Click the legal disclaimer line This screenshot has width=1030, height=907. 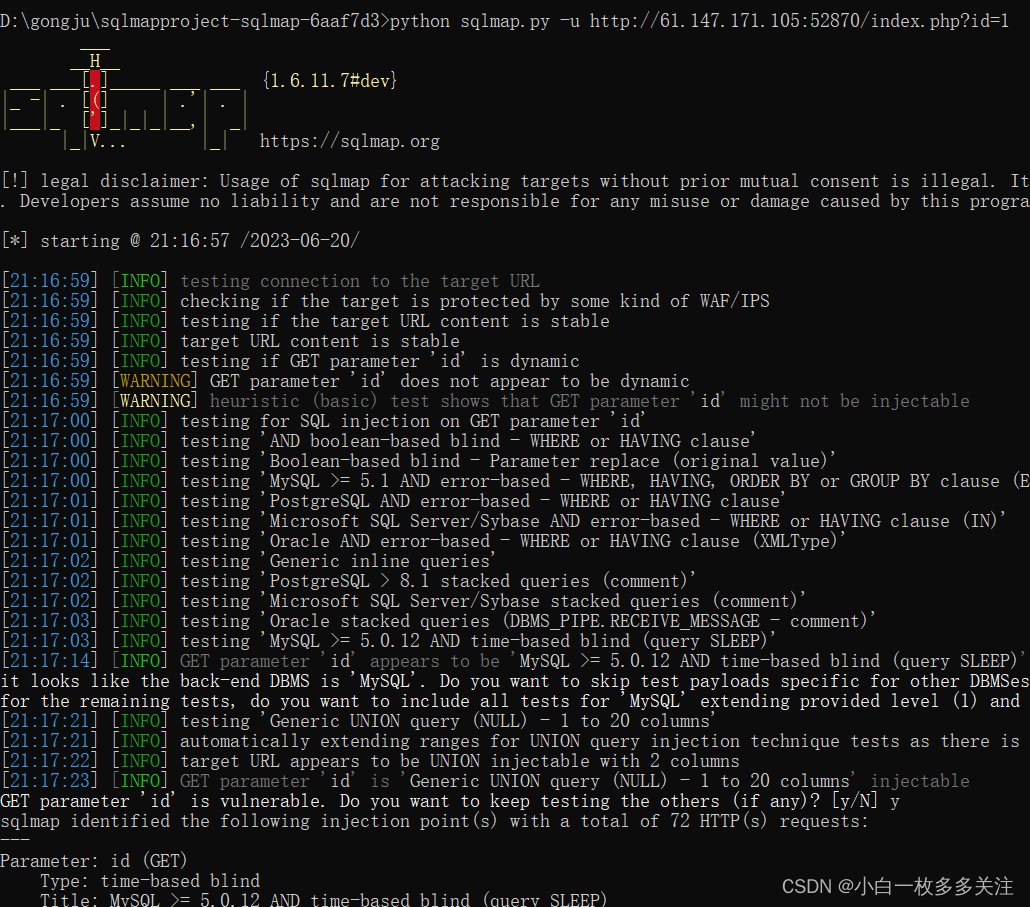click(x=515, y=181)
